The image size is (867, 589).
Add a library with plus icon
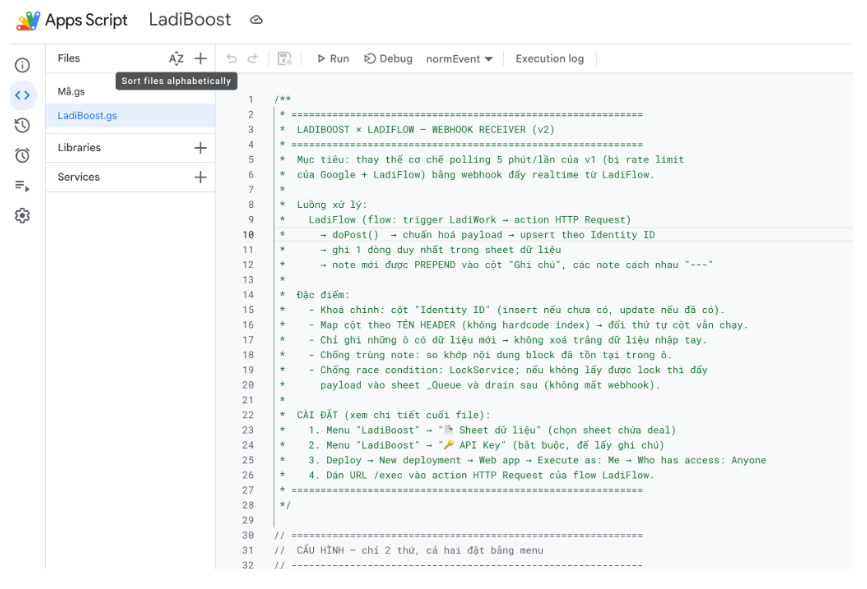[x=201, y=148]
